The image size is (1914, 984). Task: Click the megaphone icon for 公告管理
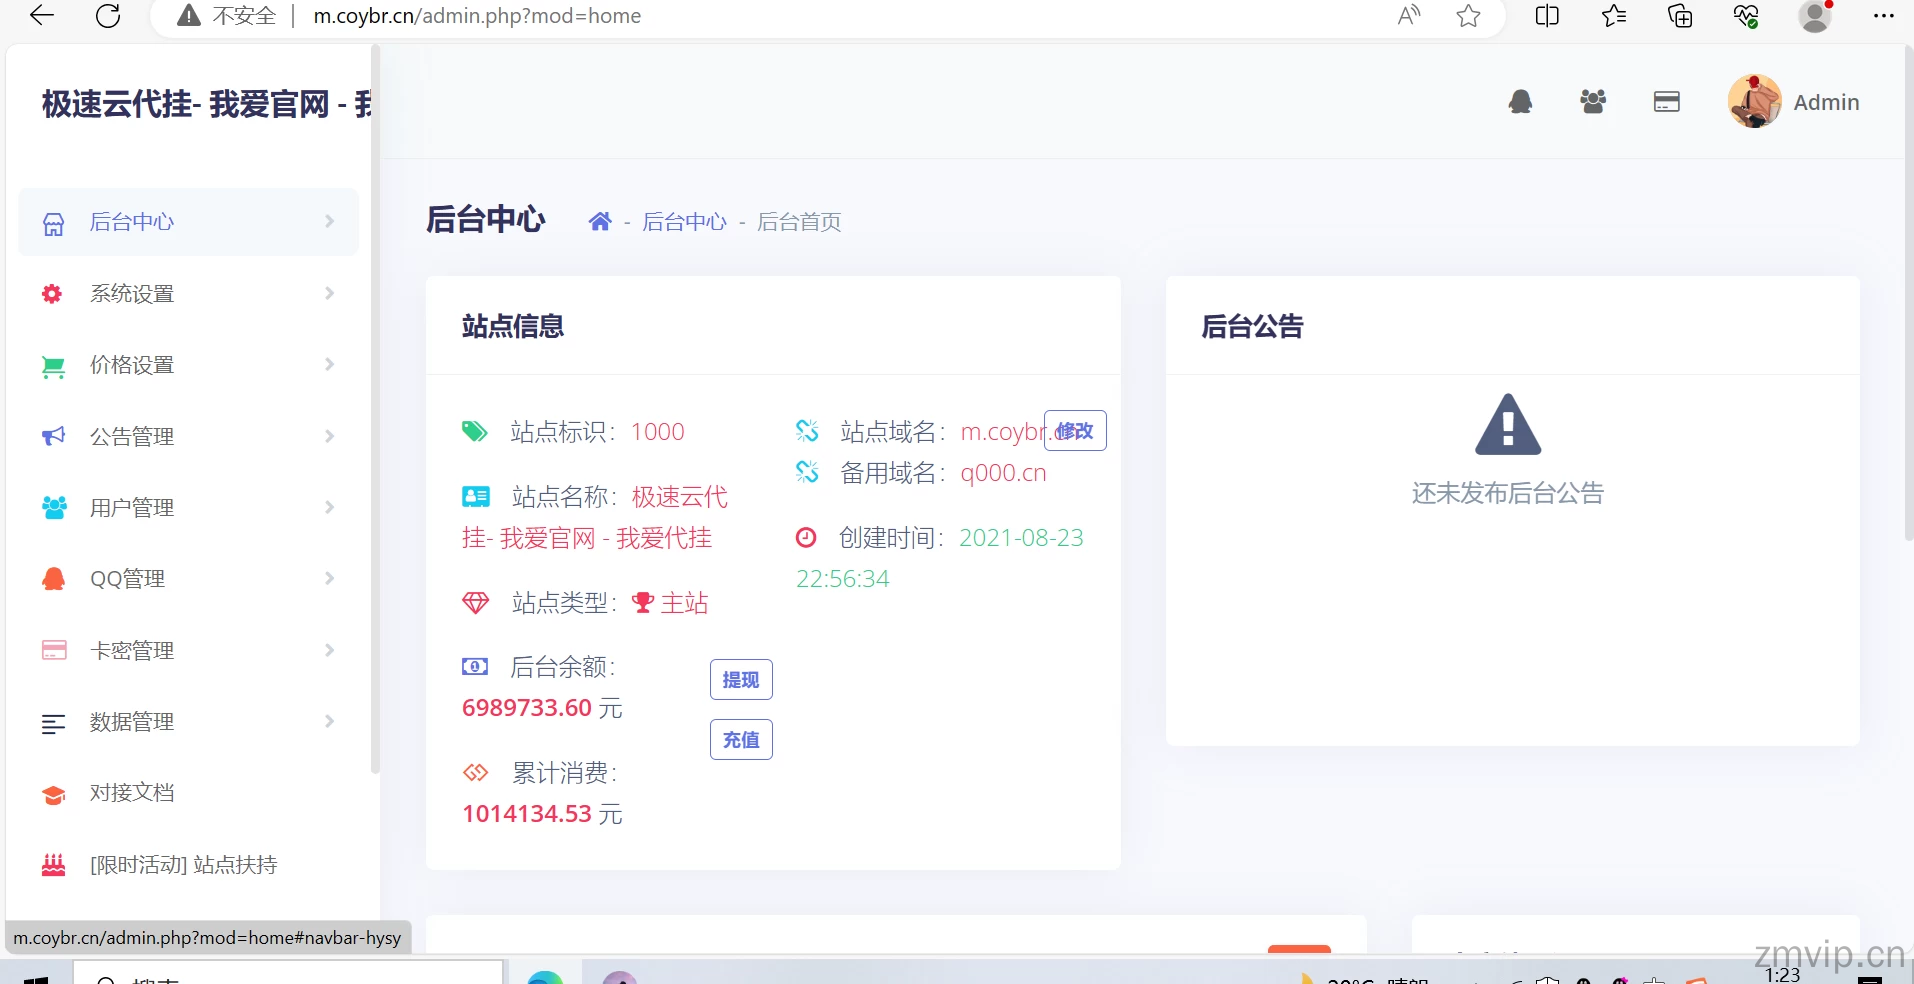click(53, 436)
